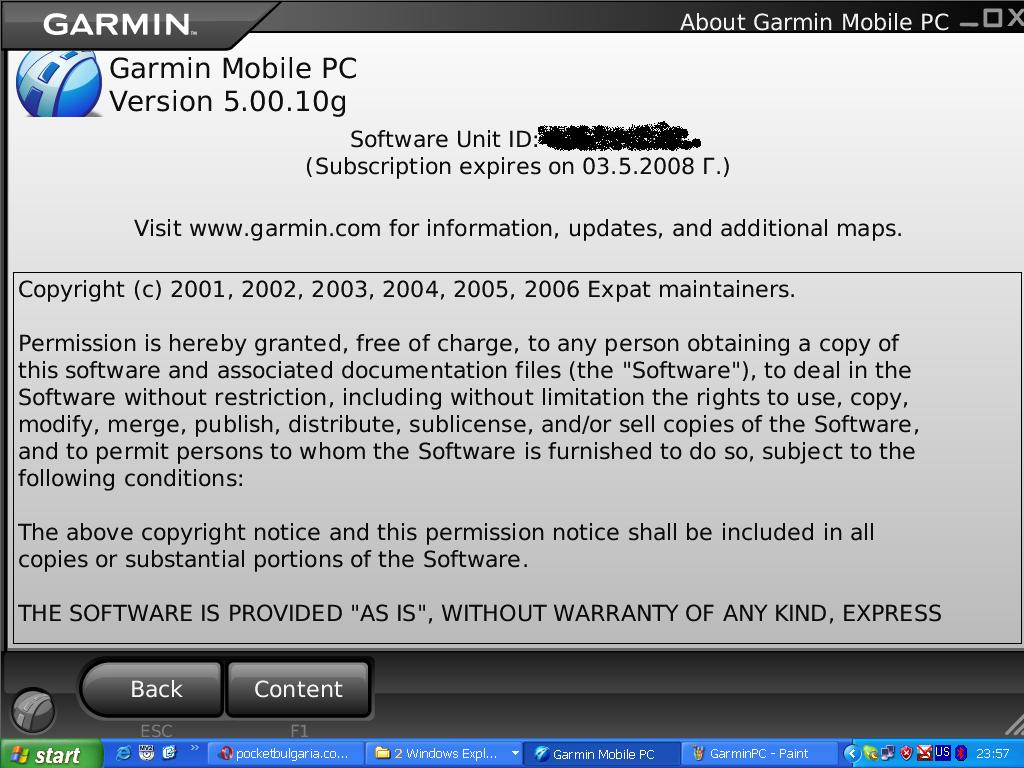This screenshot has width=1024, height=768.
Task: Minimize the Garmin Mobile PC window
Action: coord(970,23)
